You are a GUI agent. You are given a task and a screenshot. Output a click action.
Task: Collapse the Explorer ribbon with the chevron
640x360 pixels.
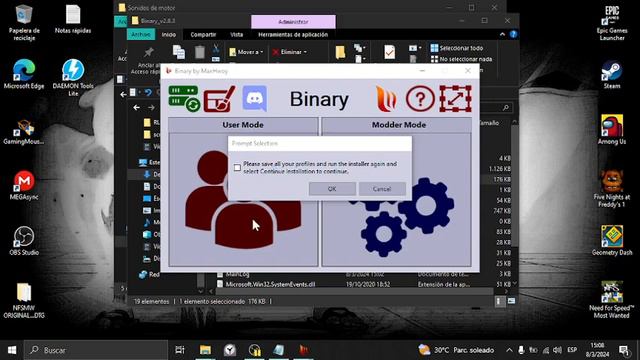(502, 35)
